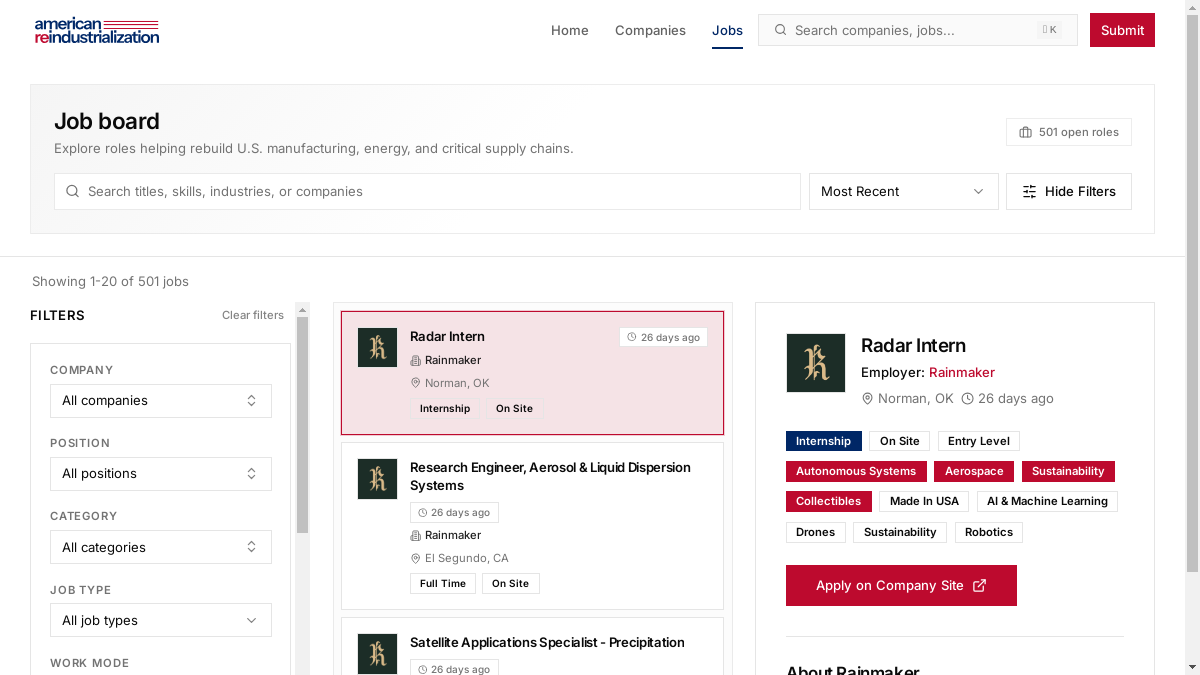This screenshot has height=675, width=1200.
Task: Click the red Submit button
Action: [1122, 30]
